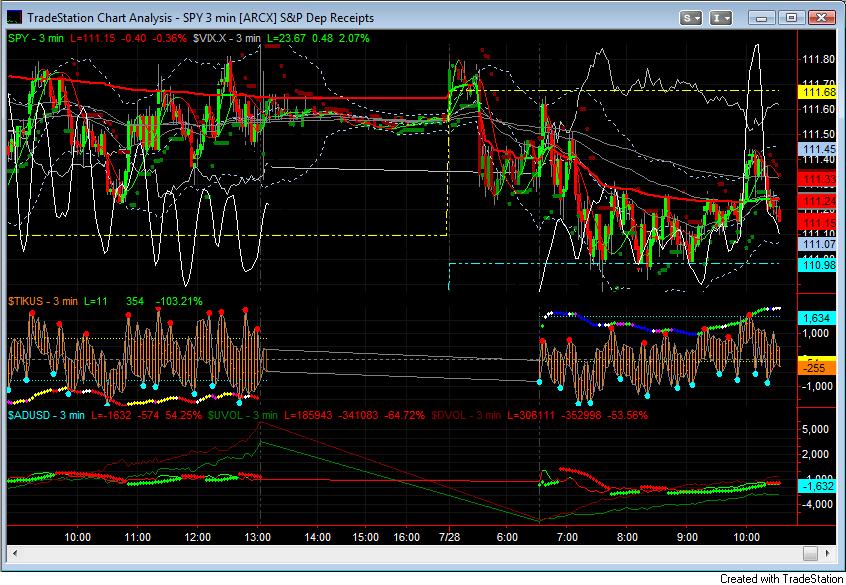Click the 13:00 time axis label
The width and height of the screenshot is (846, 585).
pos(258,537)
